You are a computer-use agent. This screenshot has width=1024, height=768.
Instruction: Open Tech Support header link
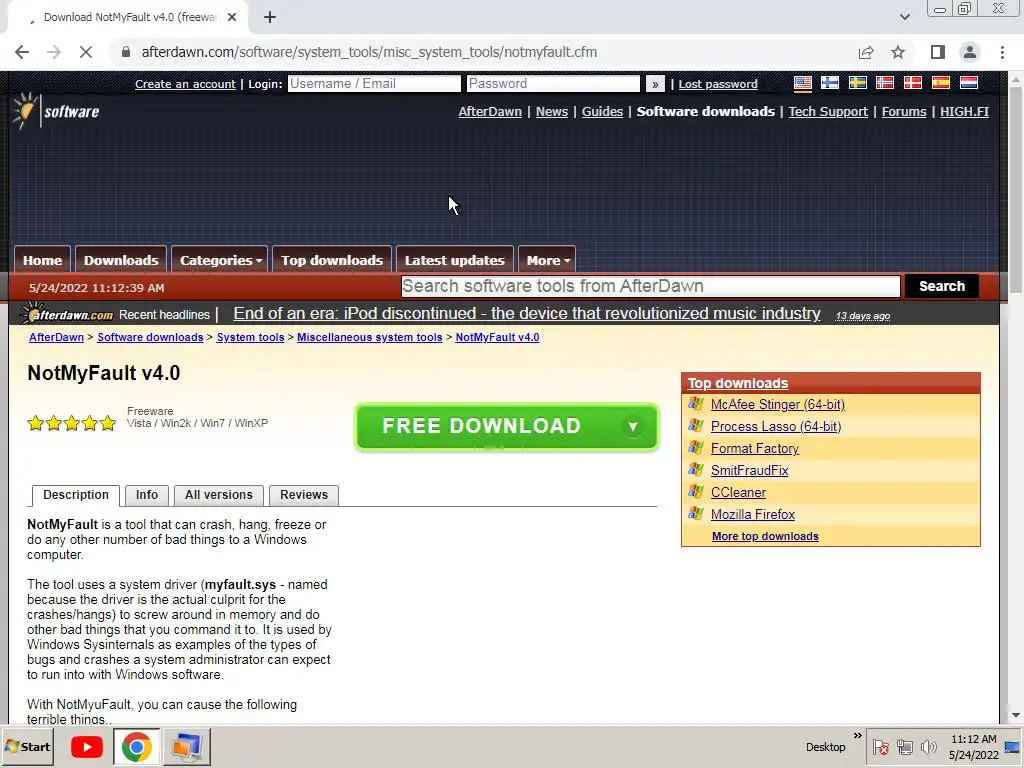[828, 112]
